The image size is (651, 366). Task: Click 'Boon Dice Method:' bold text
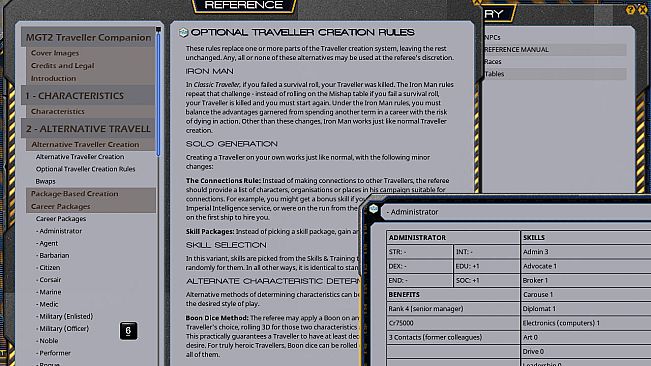pos(217,318)
